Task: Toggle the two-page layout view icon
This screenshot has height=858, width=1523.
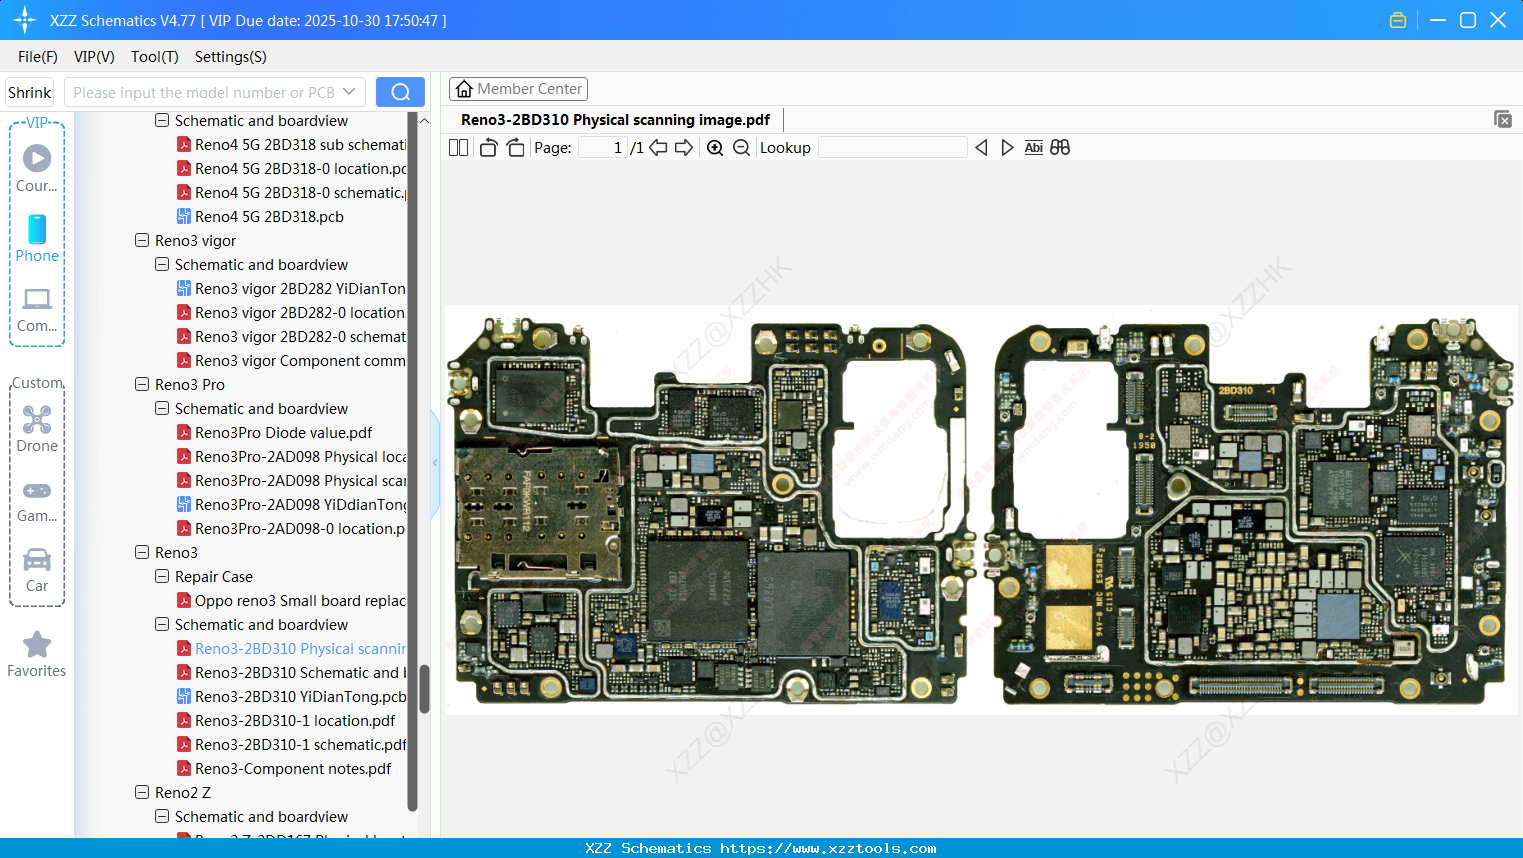Action: (457, 147)
